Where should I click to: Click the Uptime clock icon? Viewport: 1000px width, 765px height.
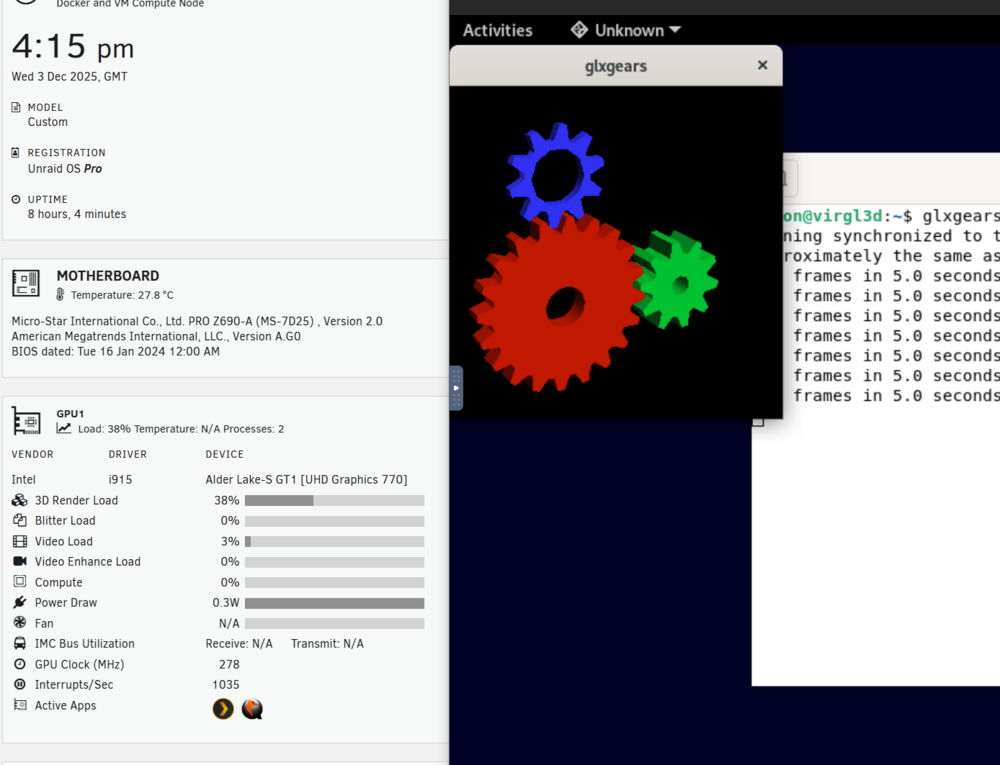tap(16, 199)
